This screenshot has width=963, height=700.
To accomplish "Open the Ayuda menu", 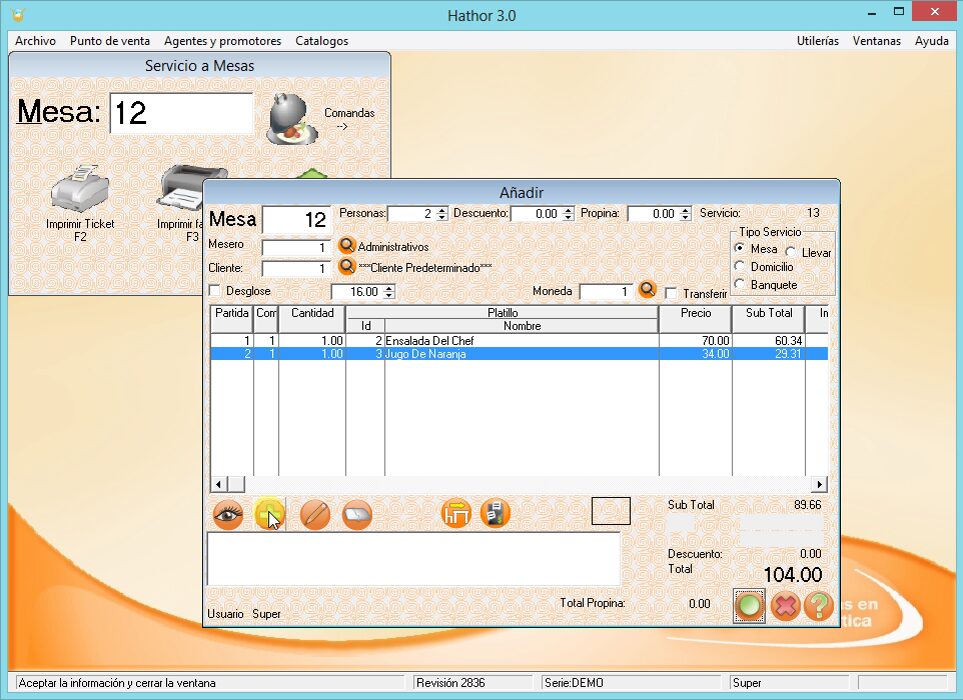I will click(932, 41).
